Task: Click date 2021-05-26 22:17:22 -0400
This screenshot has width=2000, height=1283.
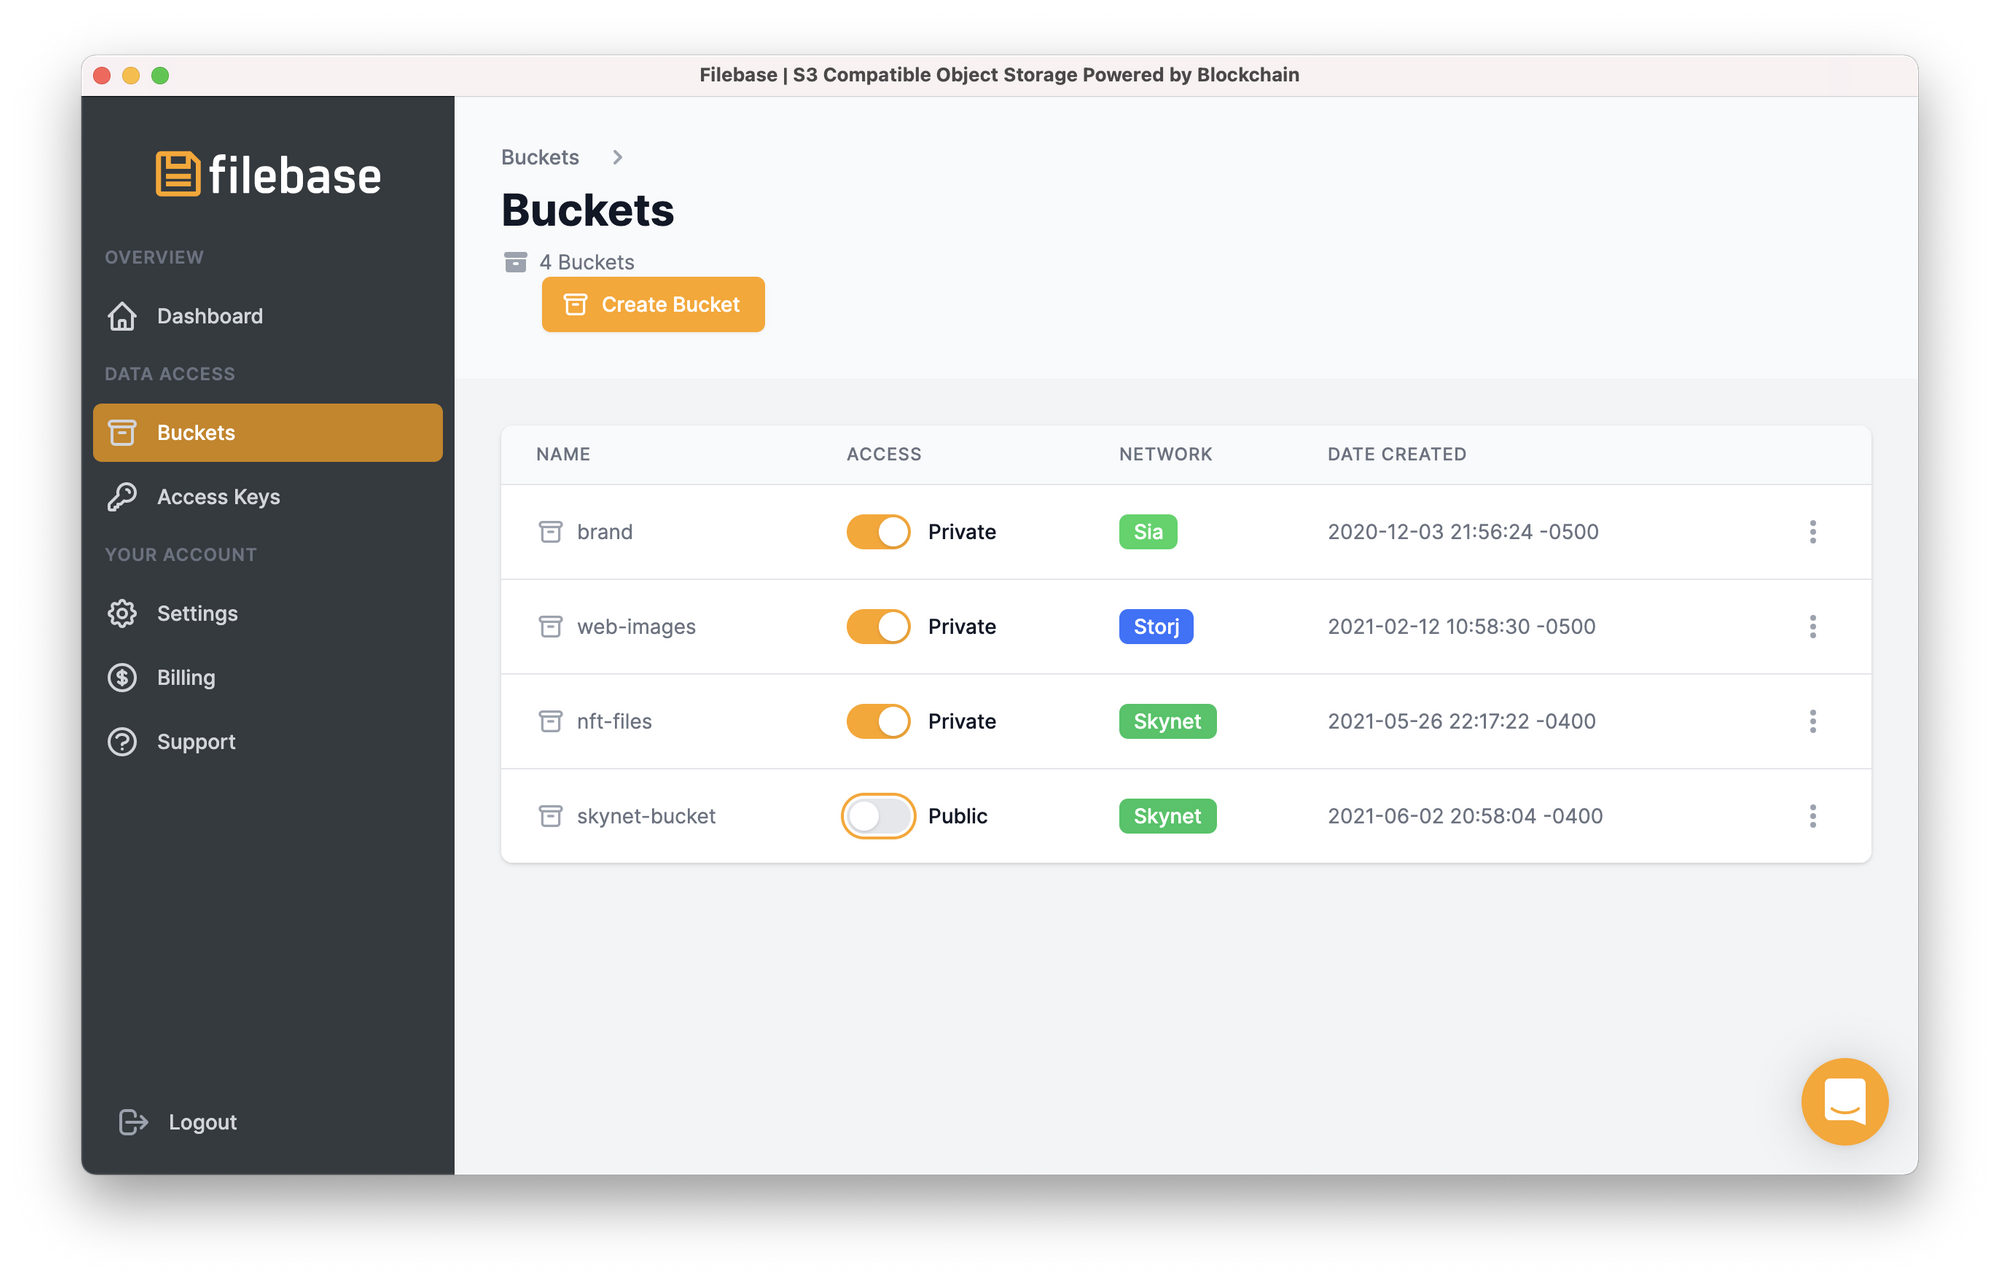Action: tap(1461, 721)
